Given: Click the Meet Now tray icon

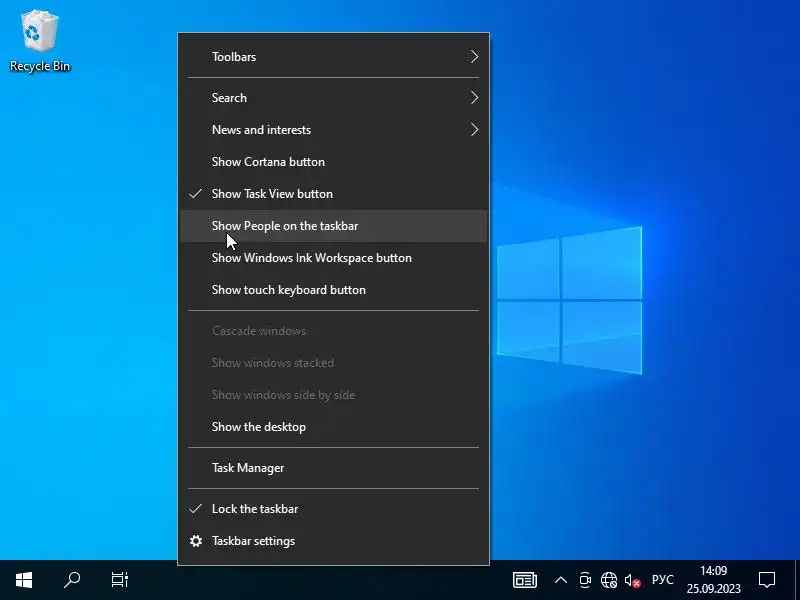Looking at the screenshot, I should click(585, 580).
